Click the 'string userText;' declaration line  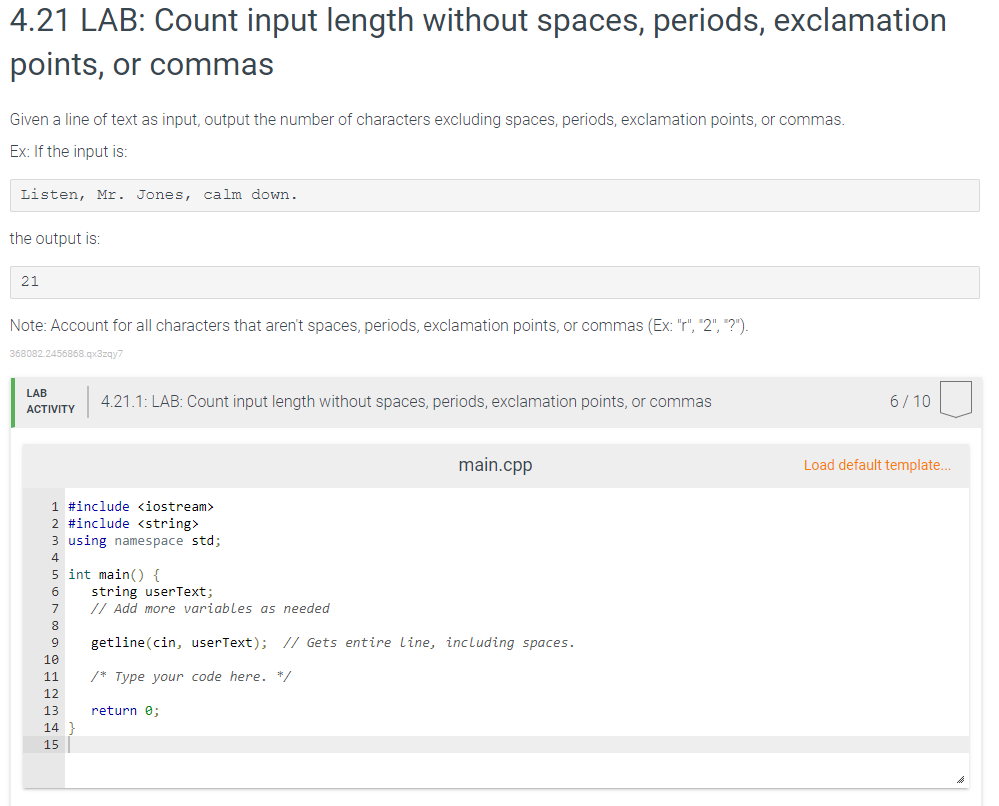click(x=152, y=592)
